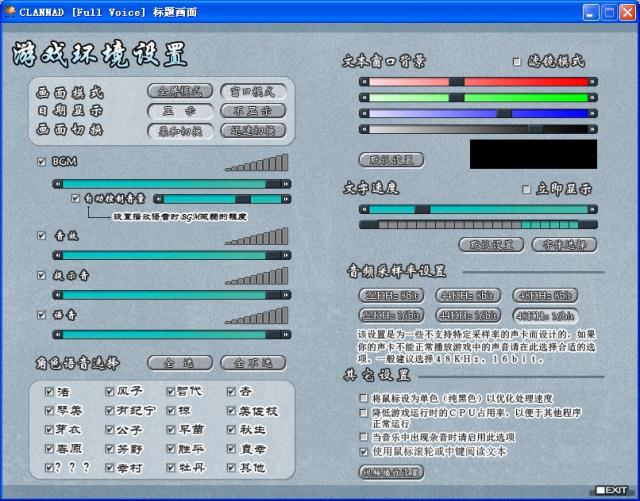
Task: Uncheck voice for character 智代
Action: click(x=171, y=392)
